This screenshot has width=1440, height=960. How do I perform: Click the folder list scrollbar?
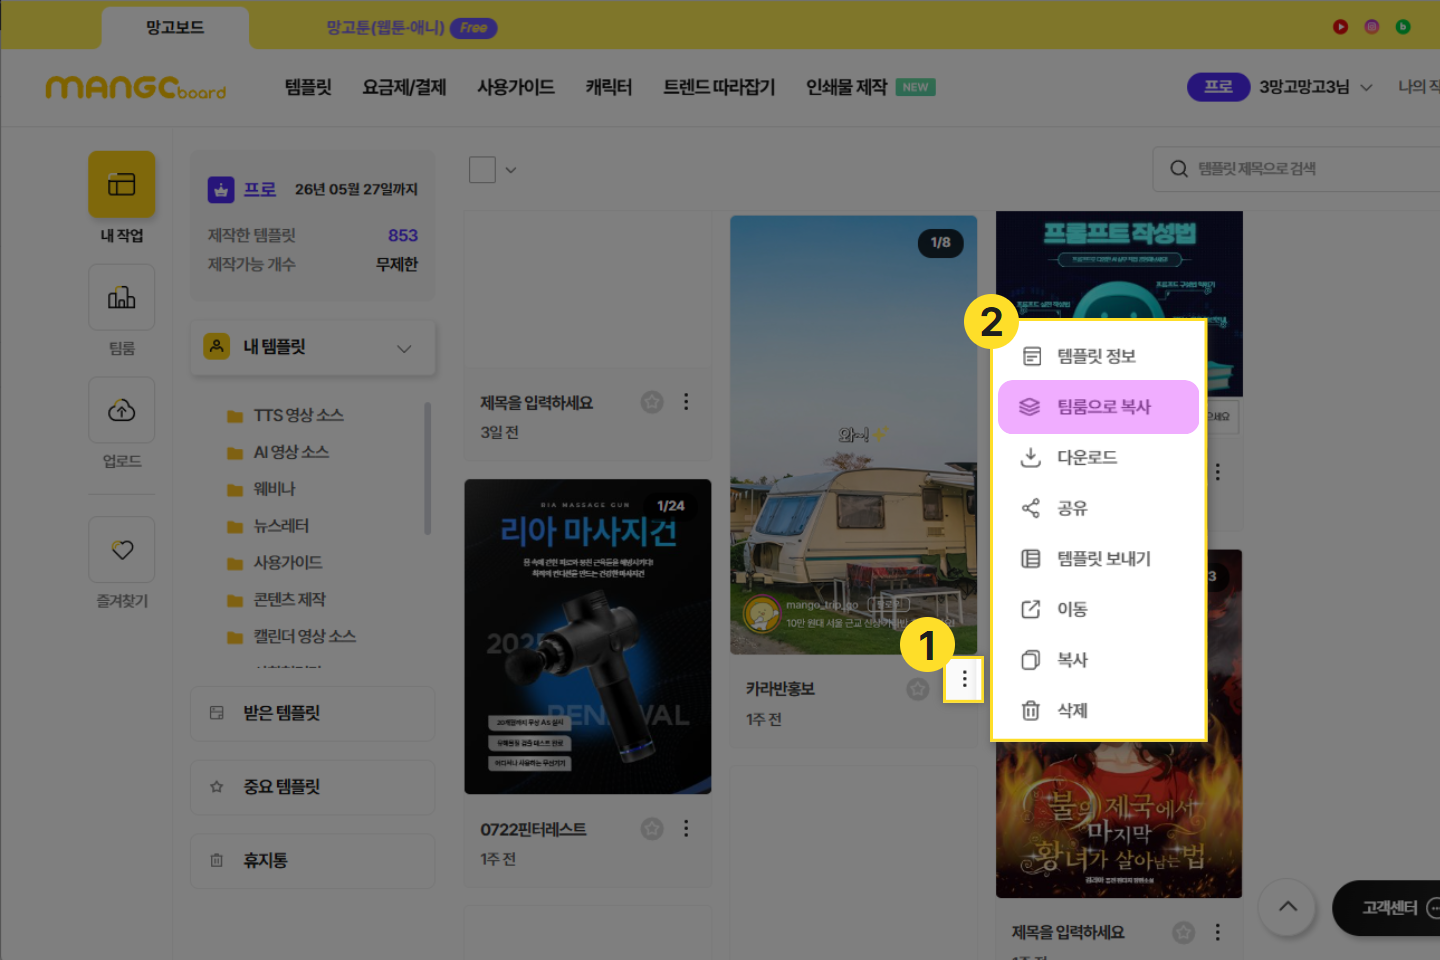click(x=428, y=470)
